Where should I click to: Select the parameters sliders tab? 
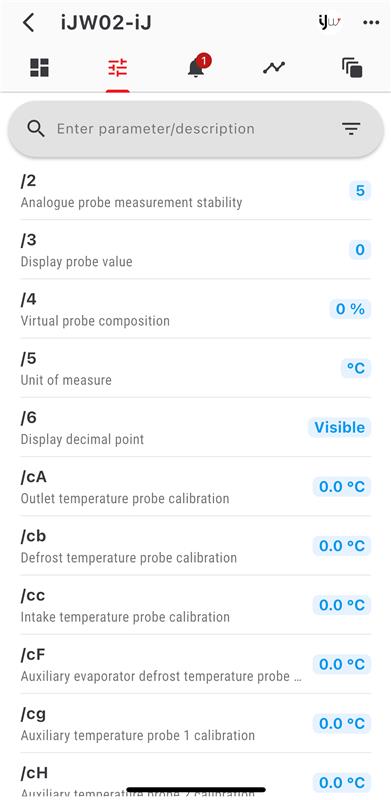pos(118,68)
